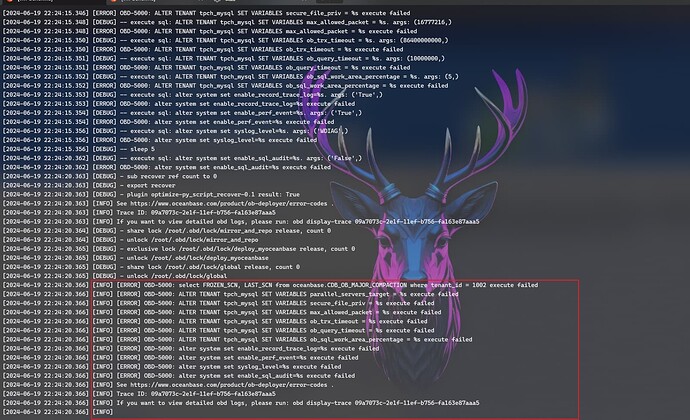The height and width of the screenshot is (420, 690).
Task: Click the [INFO] [ERROR] parallel_servers_target line
Action: pyautogui.click(x=231, y=294)
